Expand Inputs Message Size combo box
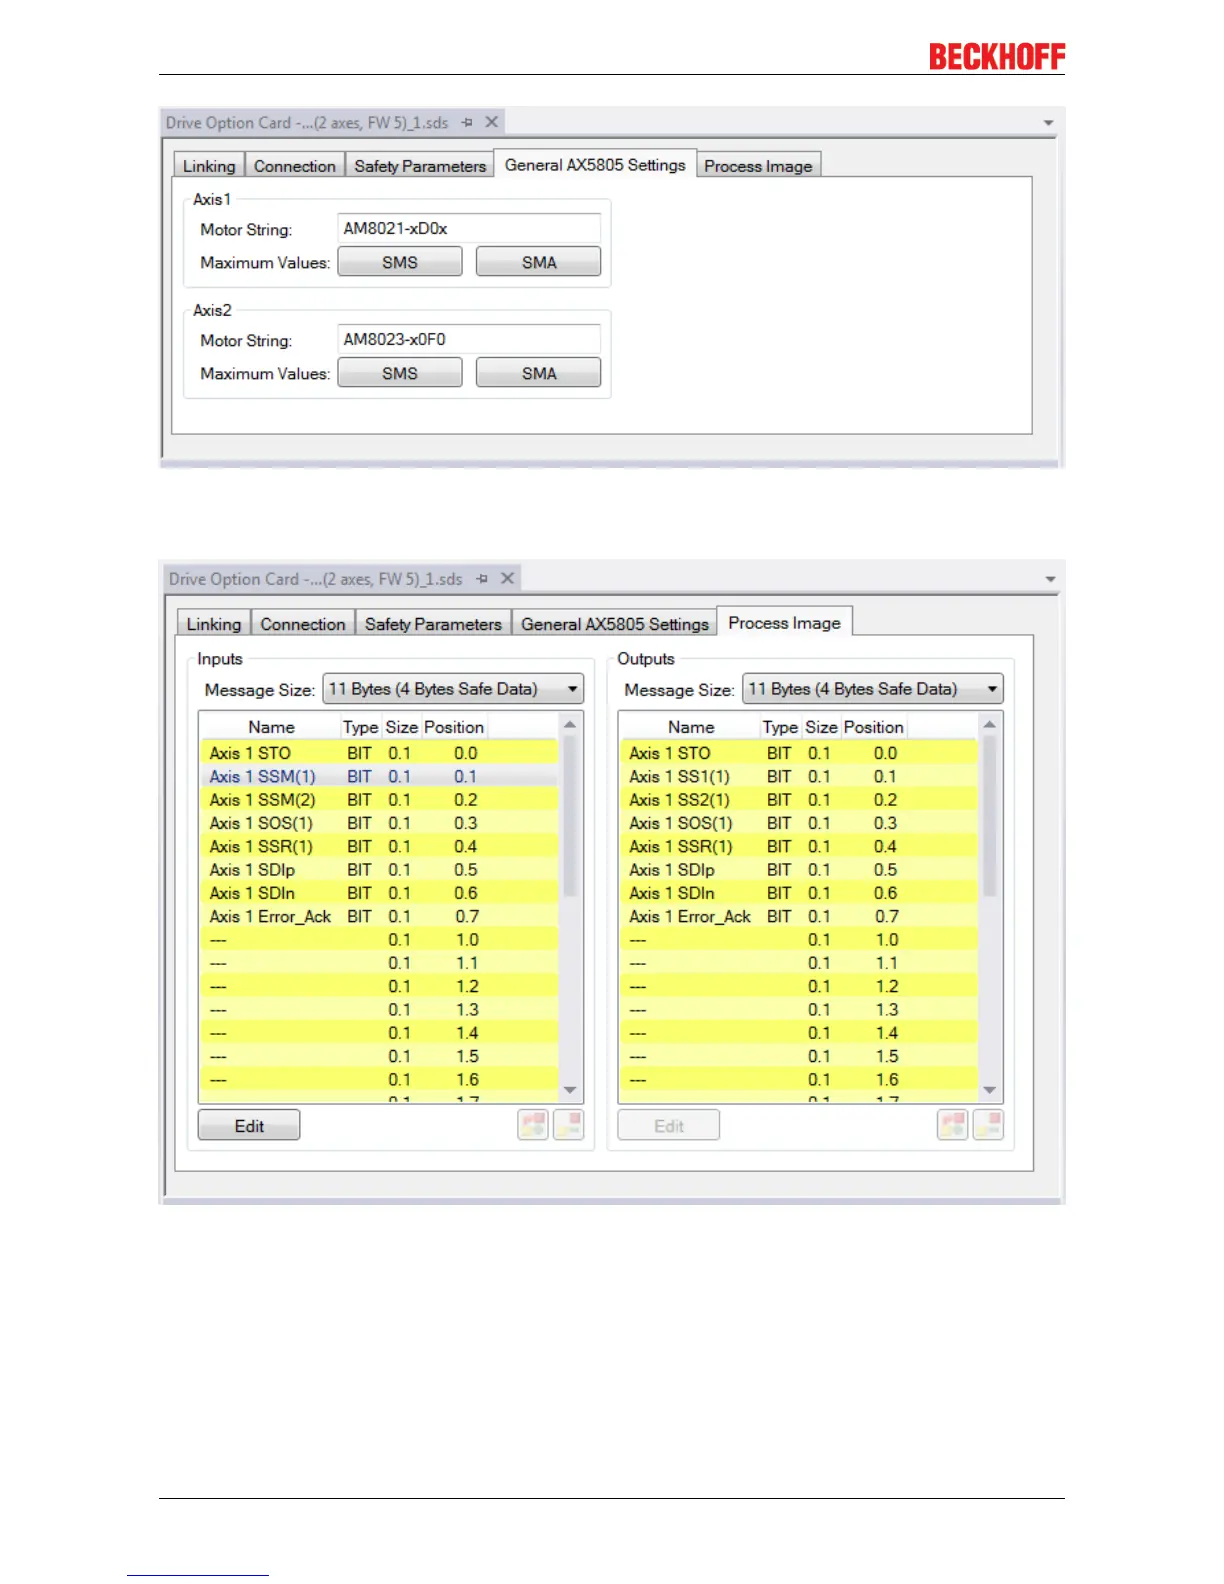Viewport: 1224px width, 1584px height. pos(453,689)
